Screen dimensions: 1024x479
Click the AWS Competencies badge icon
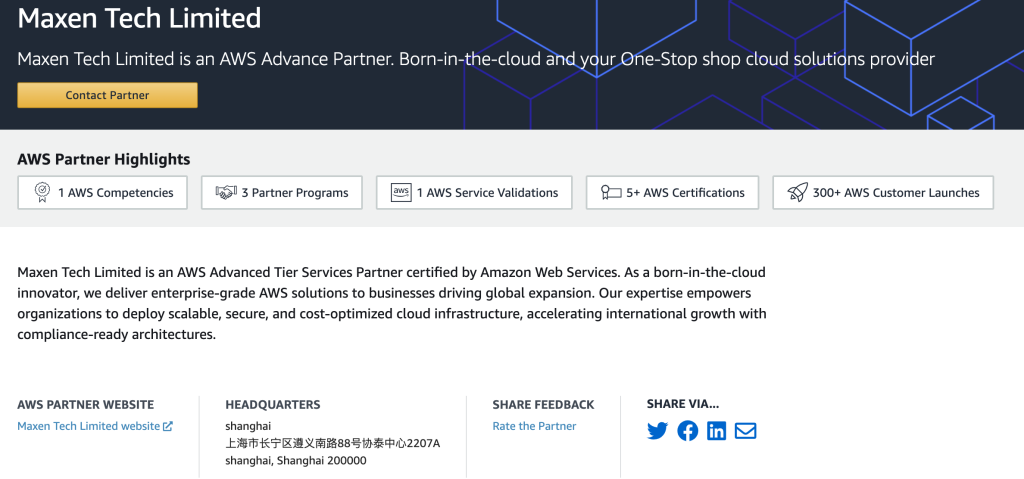tap(42, 192)
